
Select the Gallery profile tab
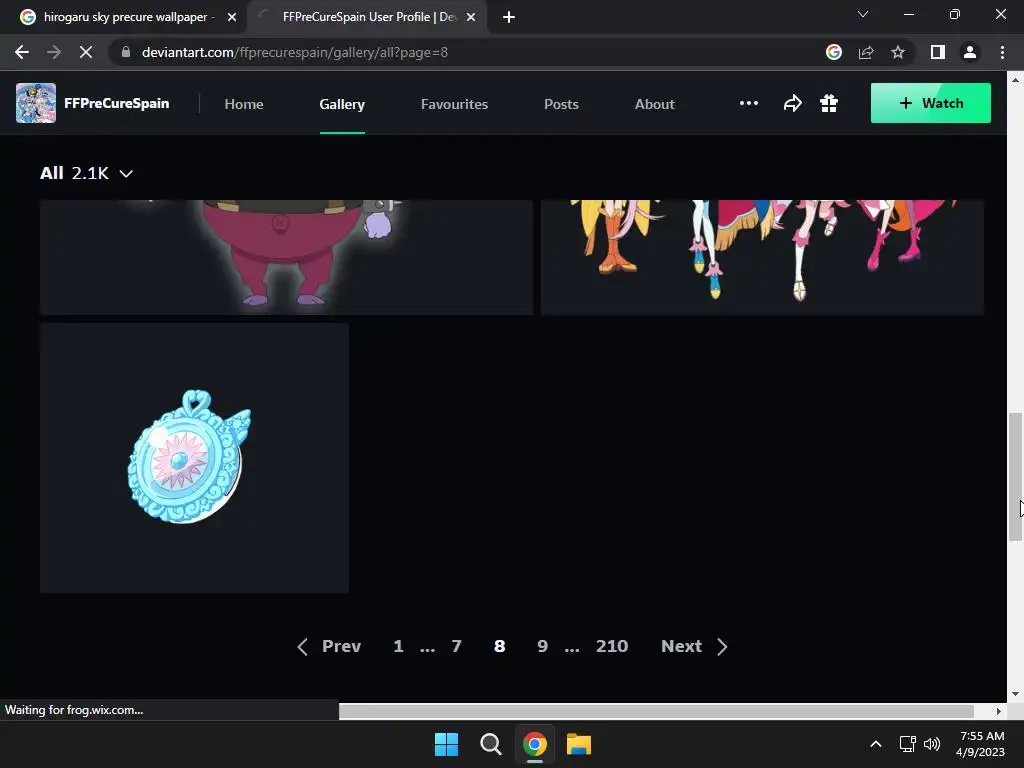[x=342, y=104]
